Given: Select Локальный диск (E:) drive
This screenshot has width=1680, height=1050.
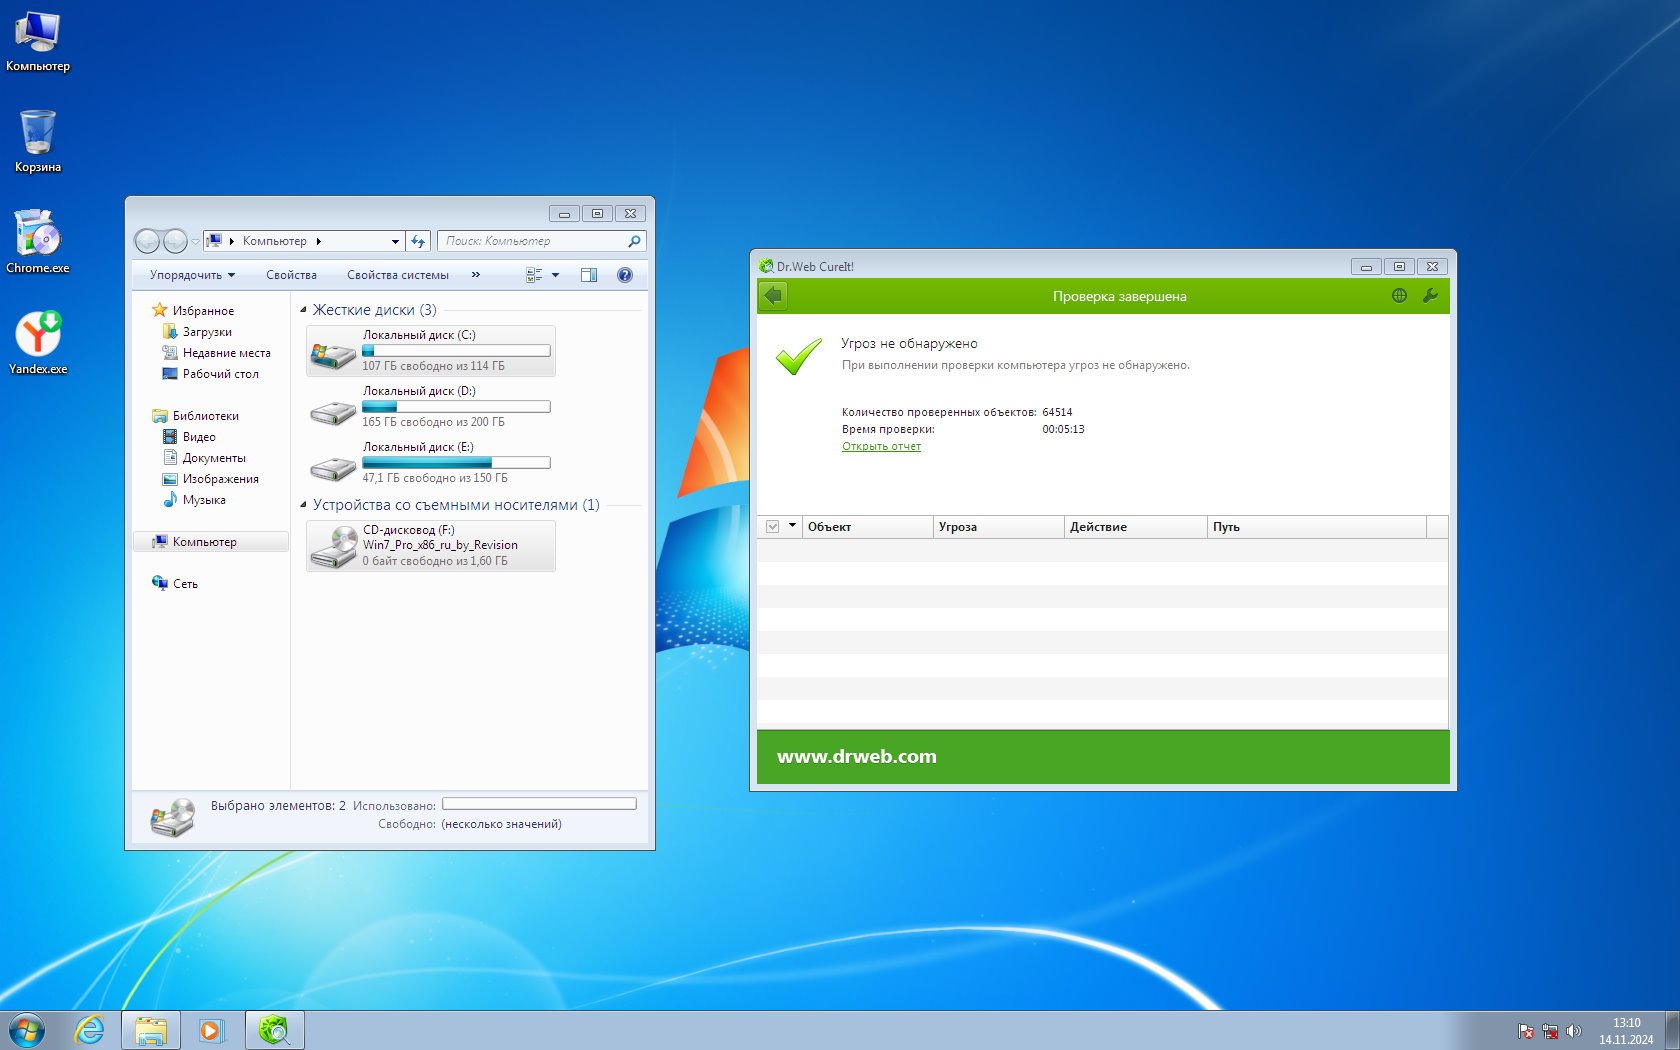Looking at the screenshot, I should click(430, 462).
